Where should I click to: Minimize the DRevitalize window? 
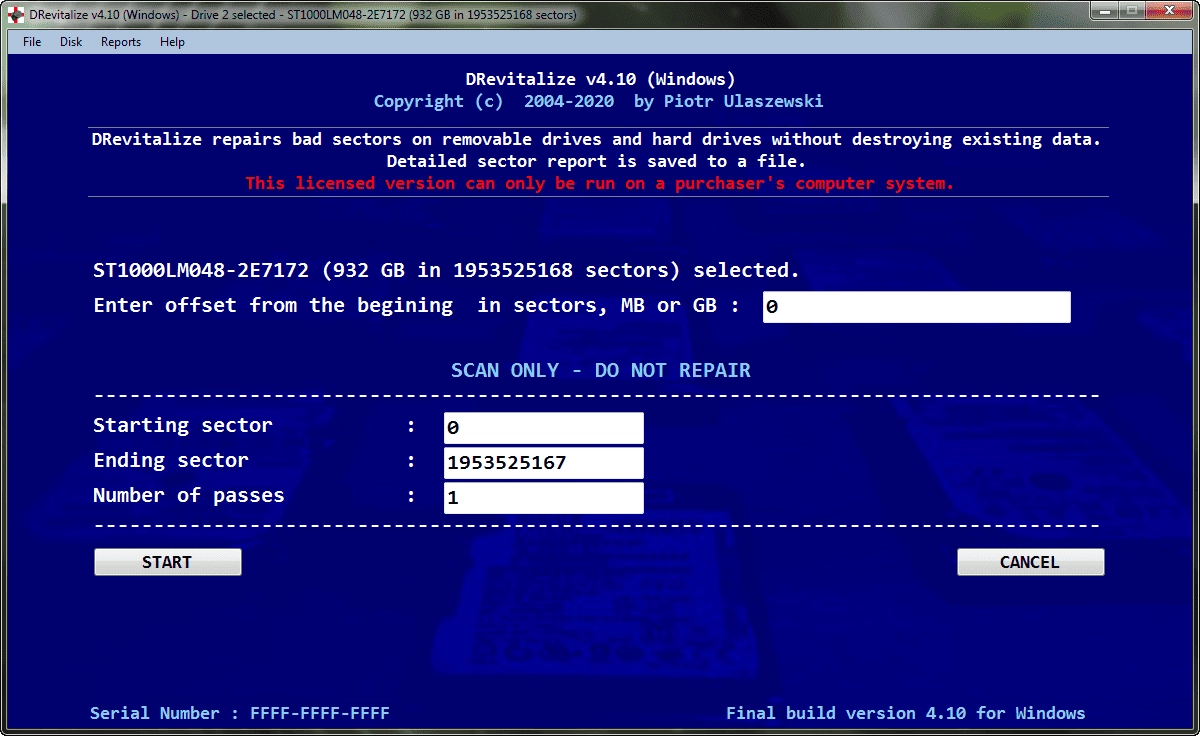(1104, 12)
